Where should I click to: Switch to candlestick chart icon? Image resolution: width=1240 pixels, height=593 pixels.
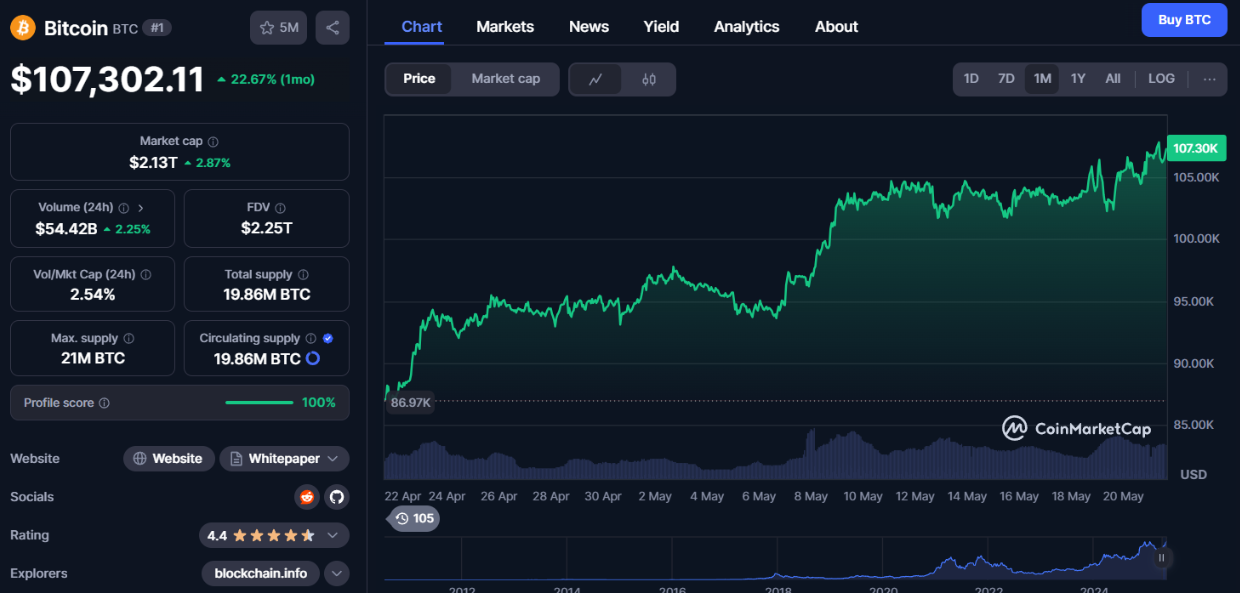pyautogui.click(x=649, y=79)
